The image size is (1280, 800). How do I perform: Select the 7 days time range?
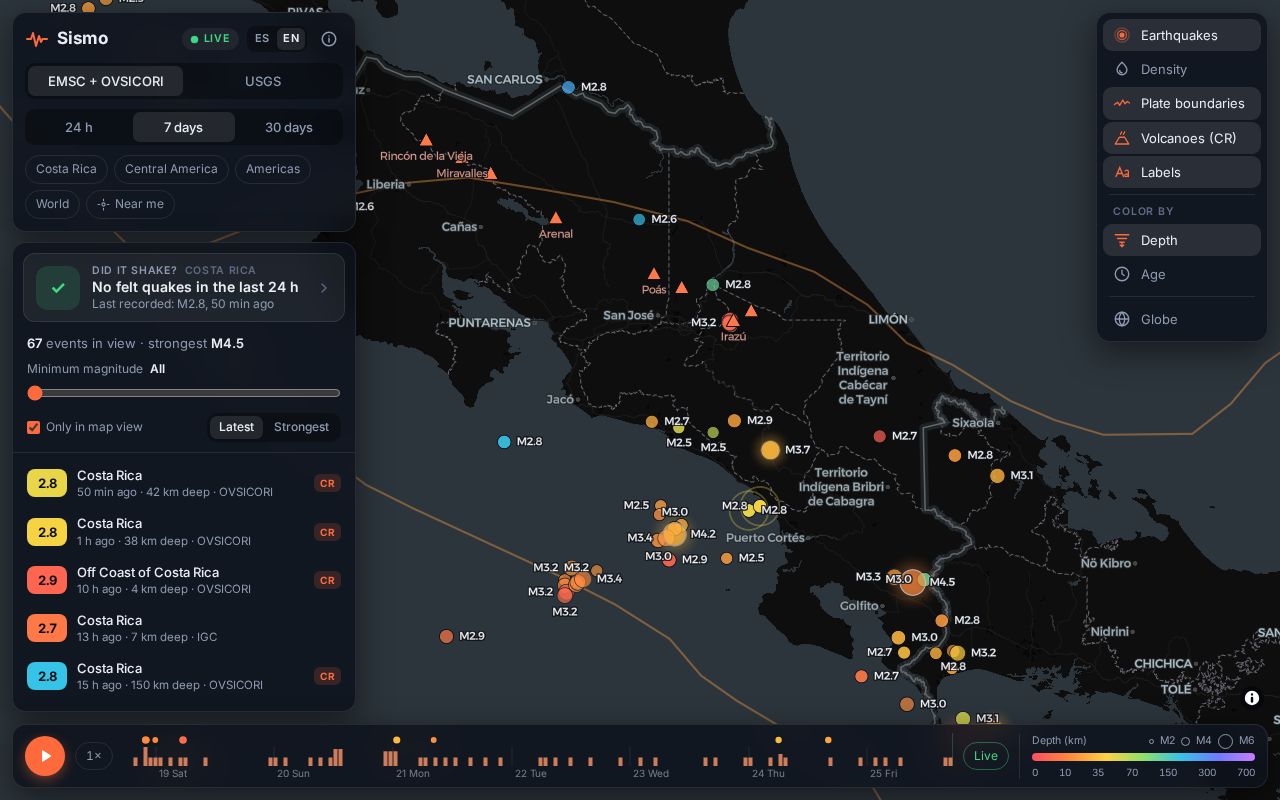point(183,127)
